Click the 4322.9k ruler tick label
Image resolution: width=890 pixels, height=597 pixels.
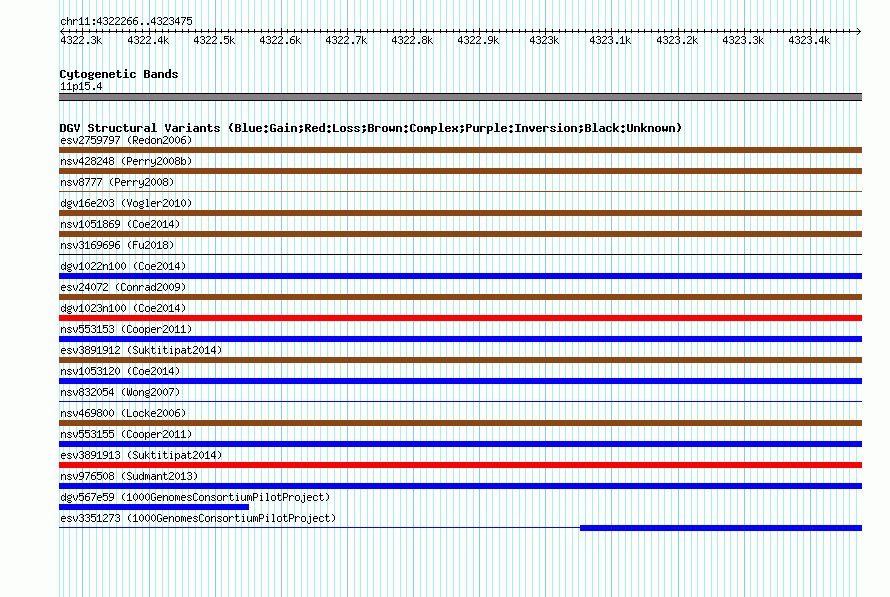[478, 40]
